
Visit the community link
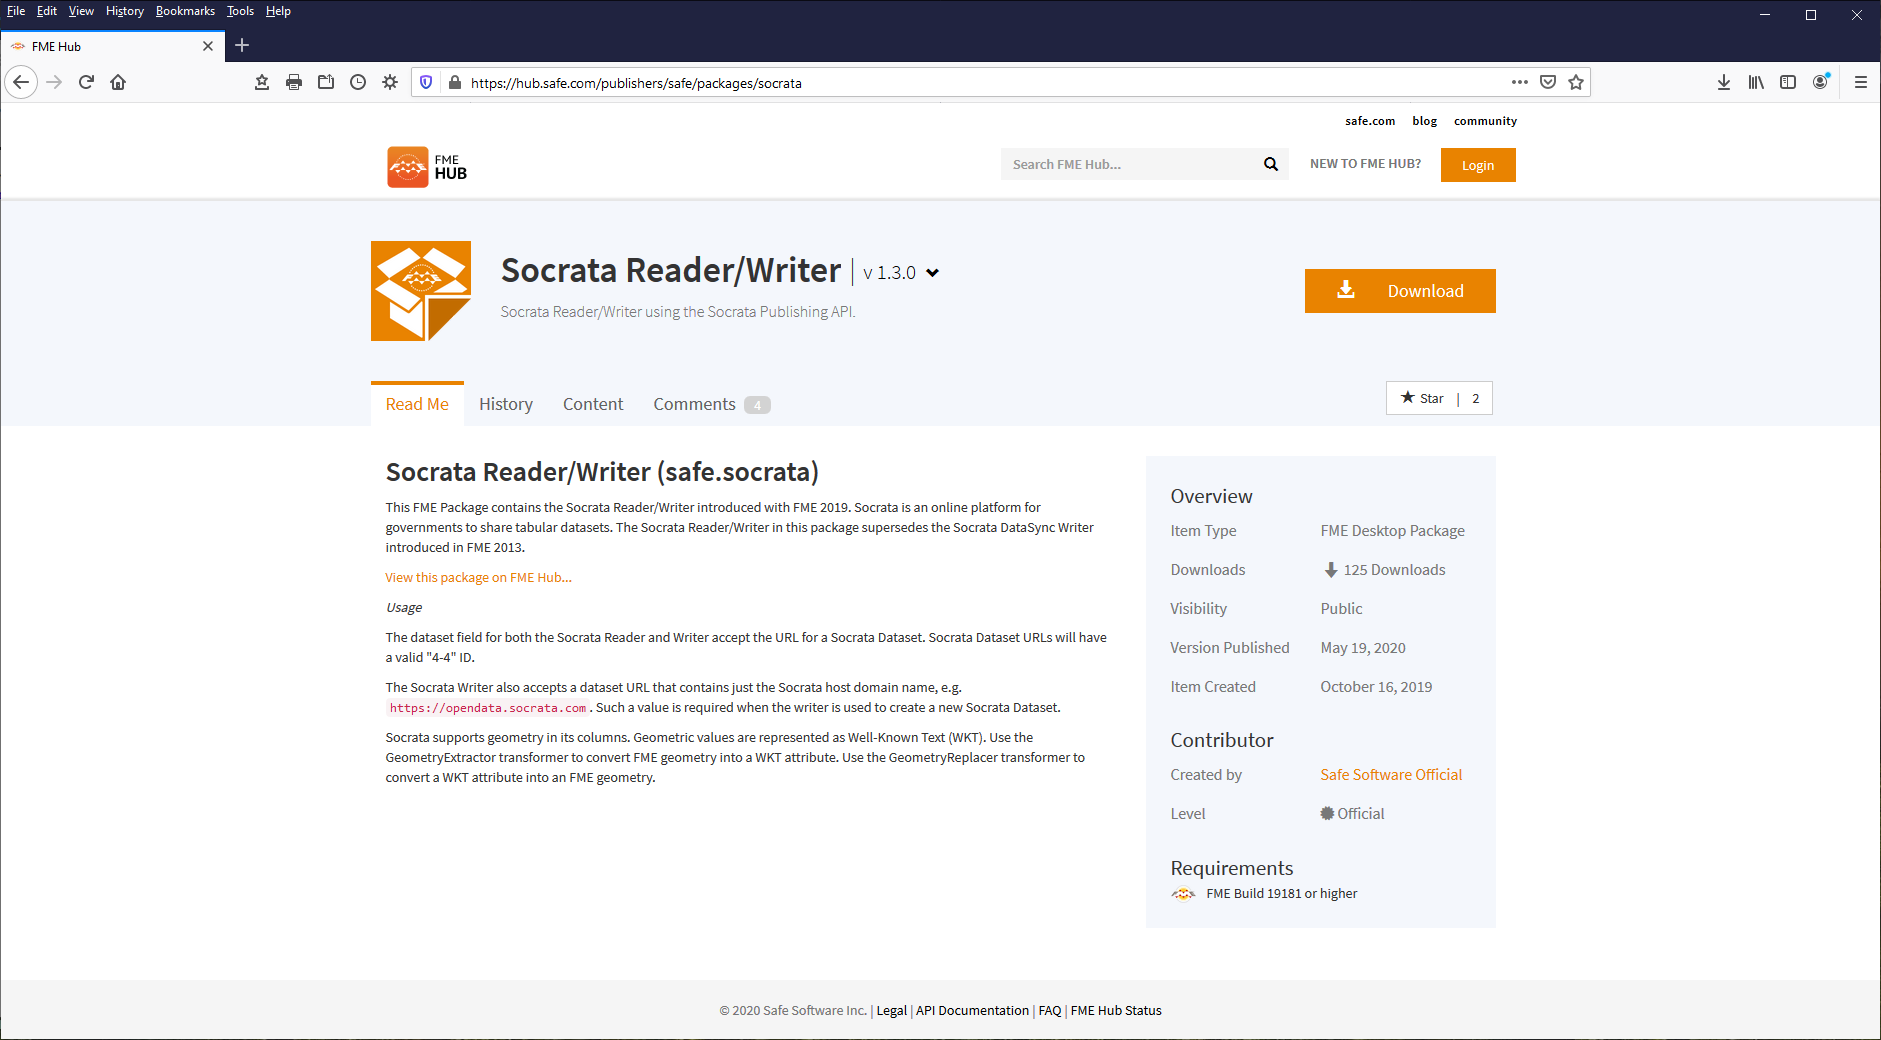(x=1485, y=121)
